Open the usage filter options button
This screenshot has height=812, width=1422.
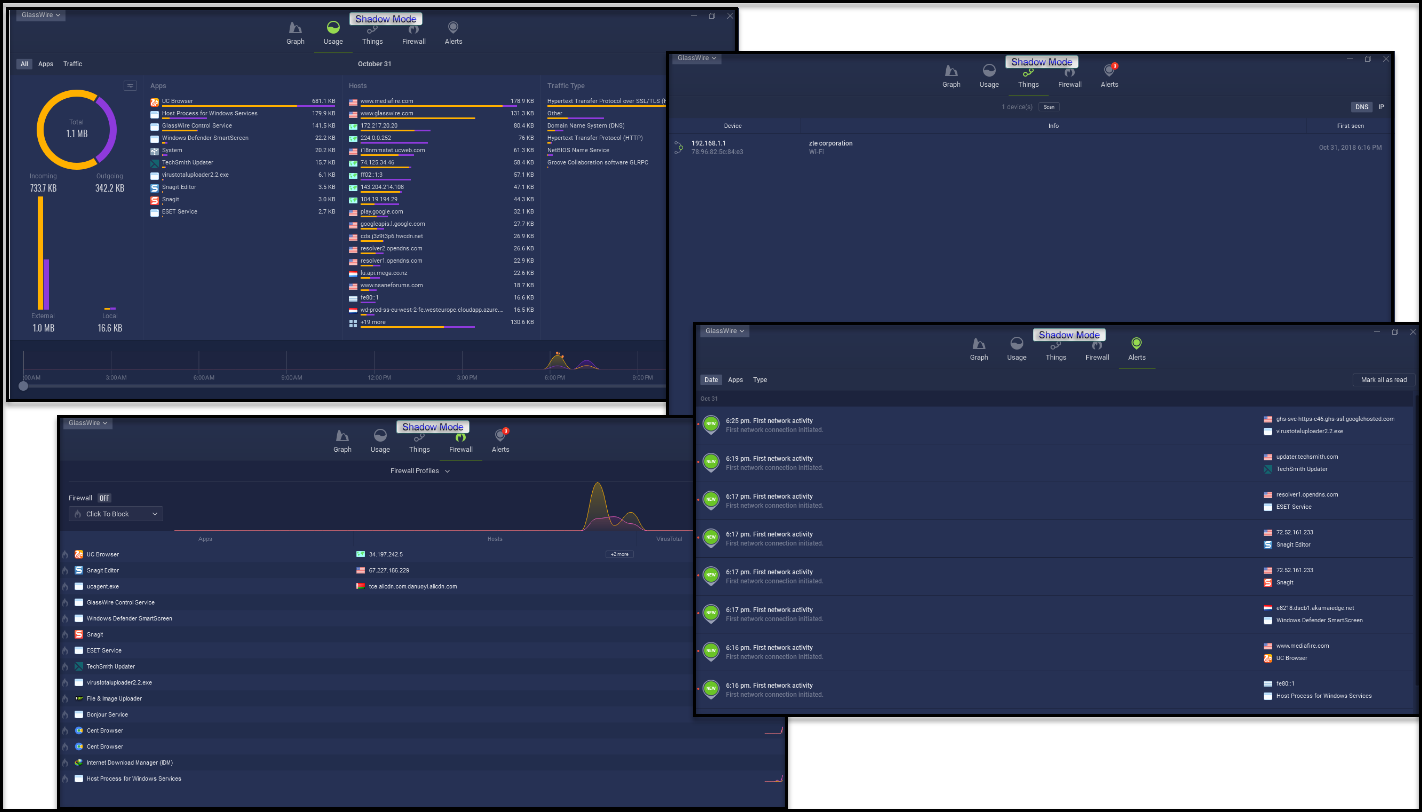[x=130, y=86]
